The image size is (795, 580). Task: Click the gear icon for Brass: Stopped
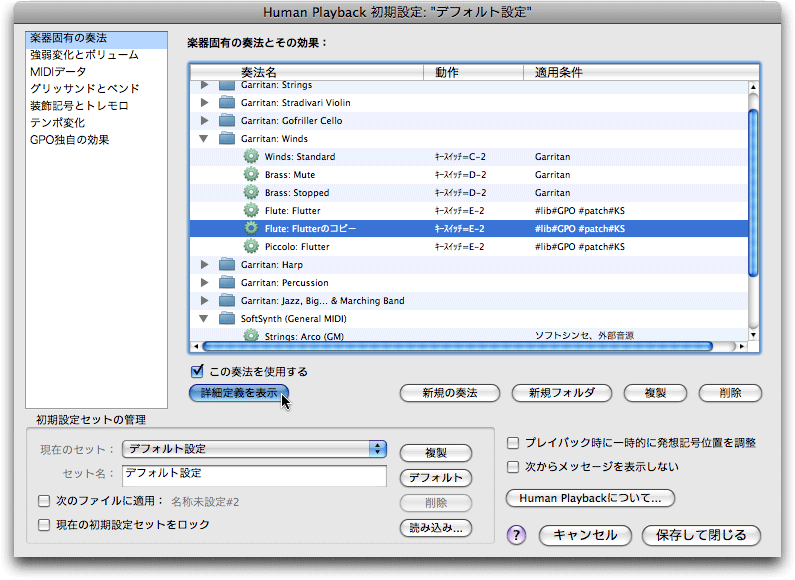click(x=251, y=192)
